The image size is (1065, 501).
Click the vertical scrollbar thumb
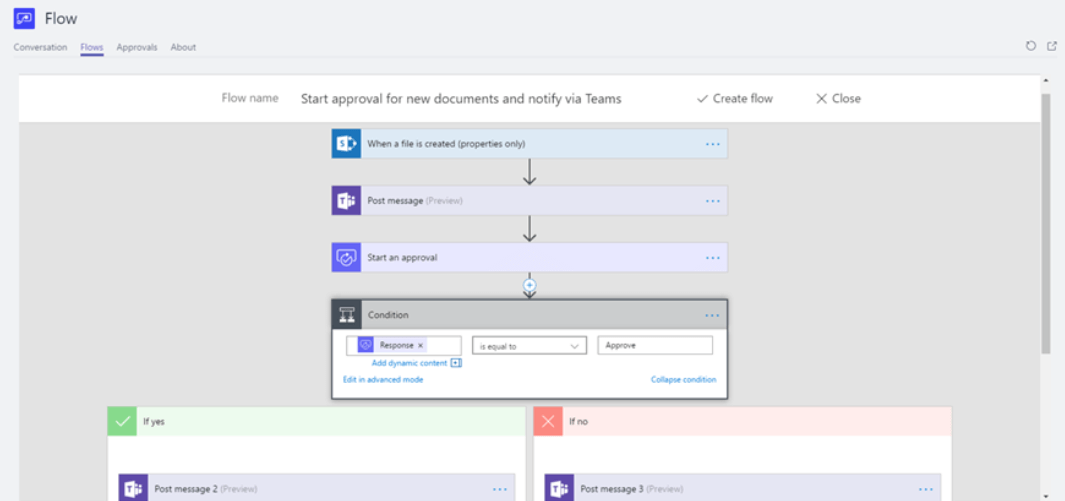1045,224
